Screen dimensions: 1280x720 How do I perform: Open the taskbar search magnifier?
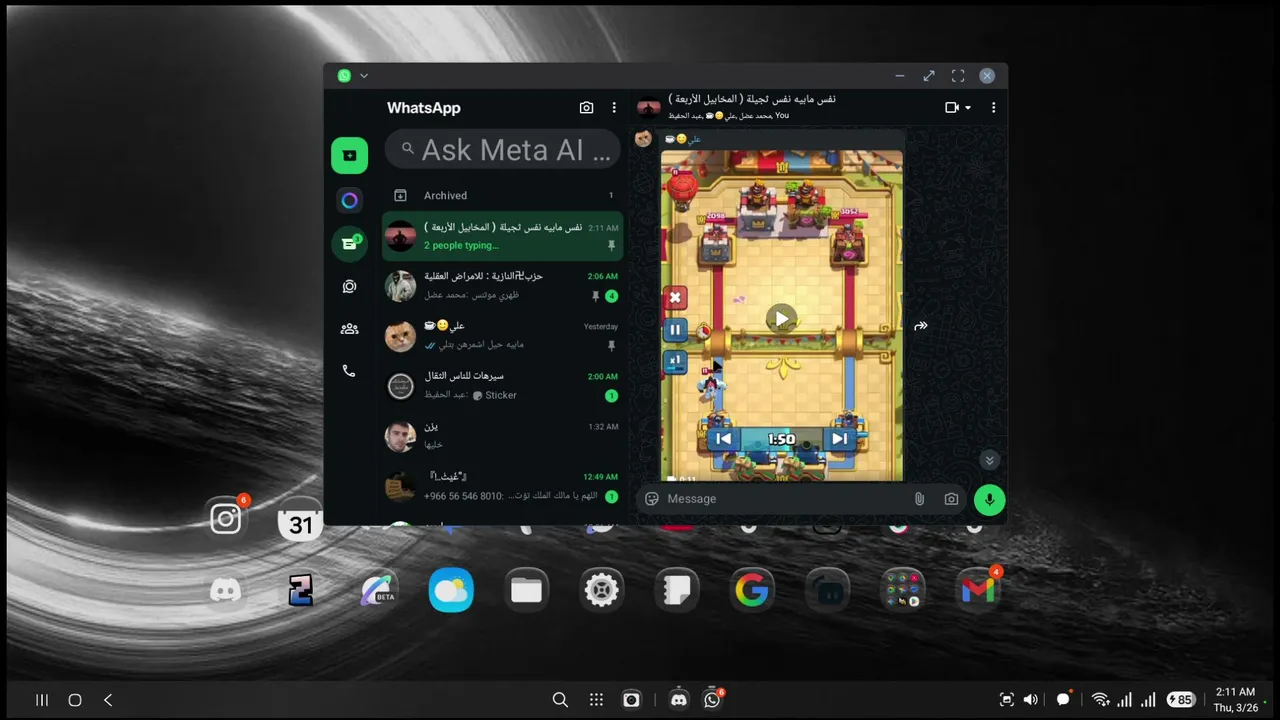[560, 700]
